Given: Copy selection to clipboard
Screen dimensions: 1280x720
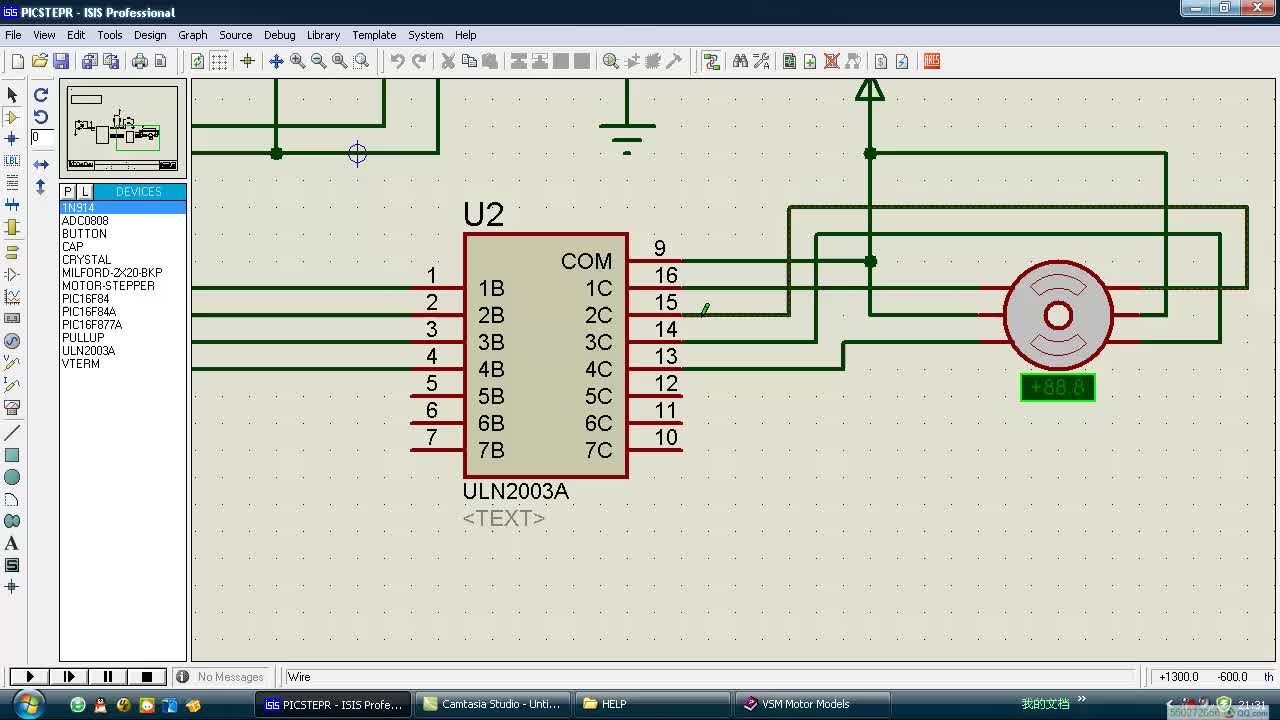Looking at the screenshot, I should (x=469, y=61).
